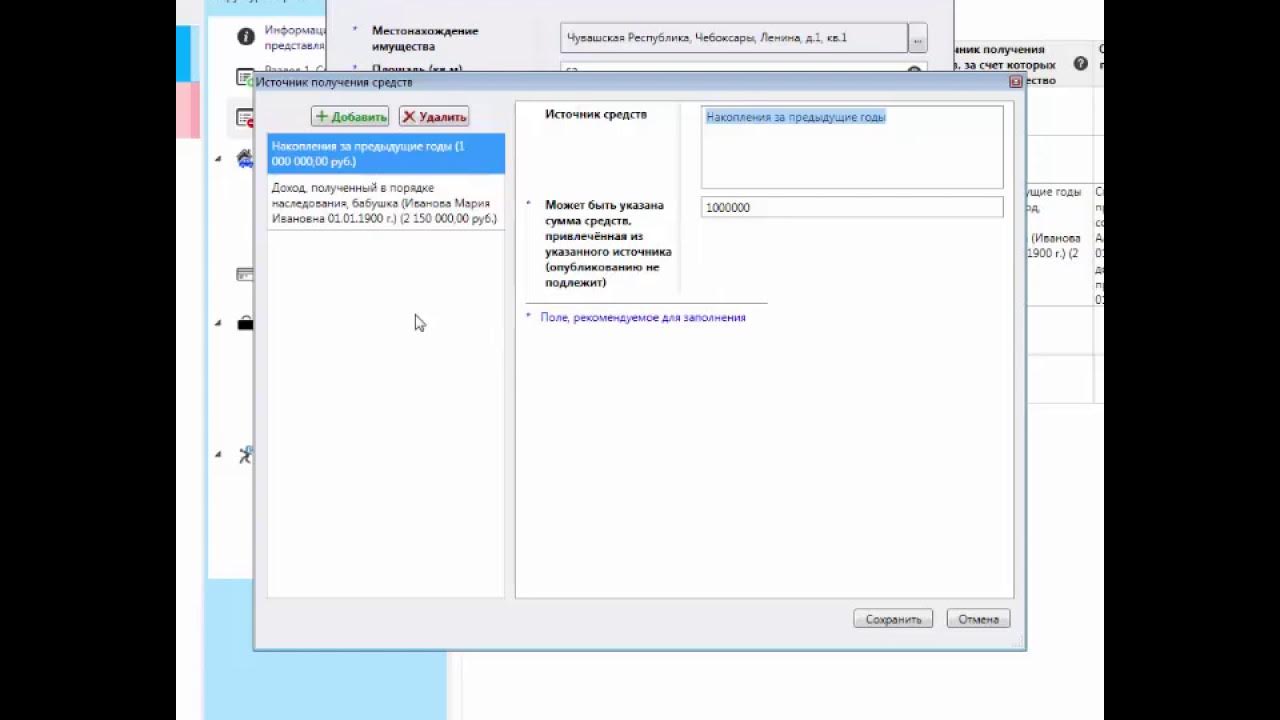
Task: Click the help question mark icon in table header
Action: 1080,64
